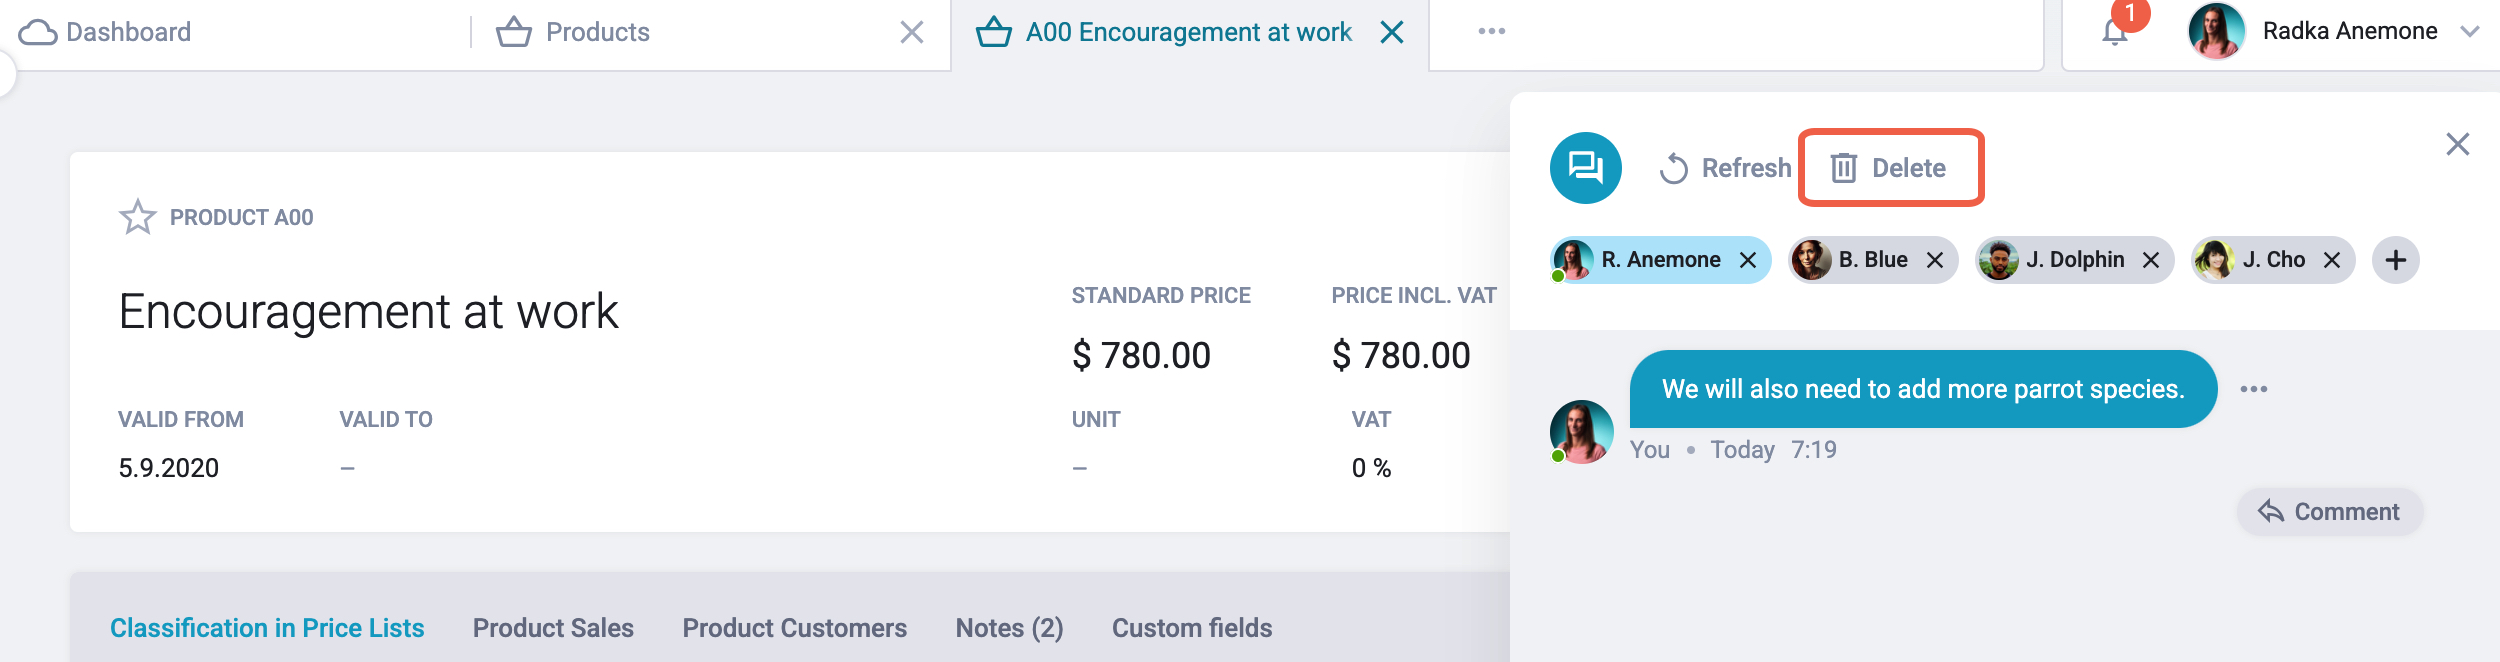Click the Comment reply button
This screenshot has width=2500, height=662.
pyautogui.click(x=2329, y=512)
